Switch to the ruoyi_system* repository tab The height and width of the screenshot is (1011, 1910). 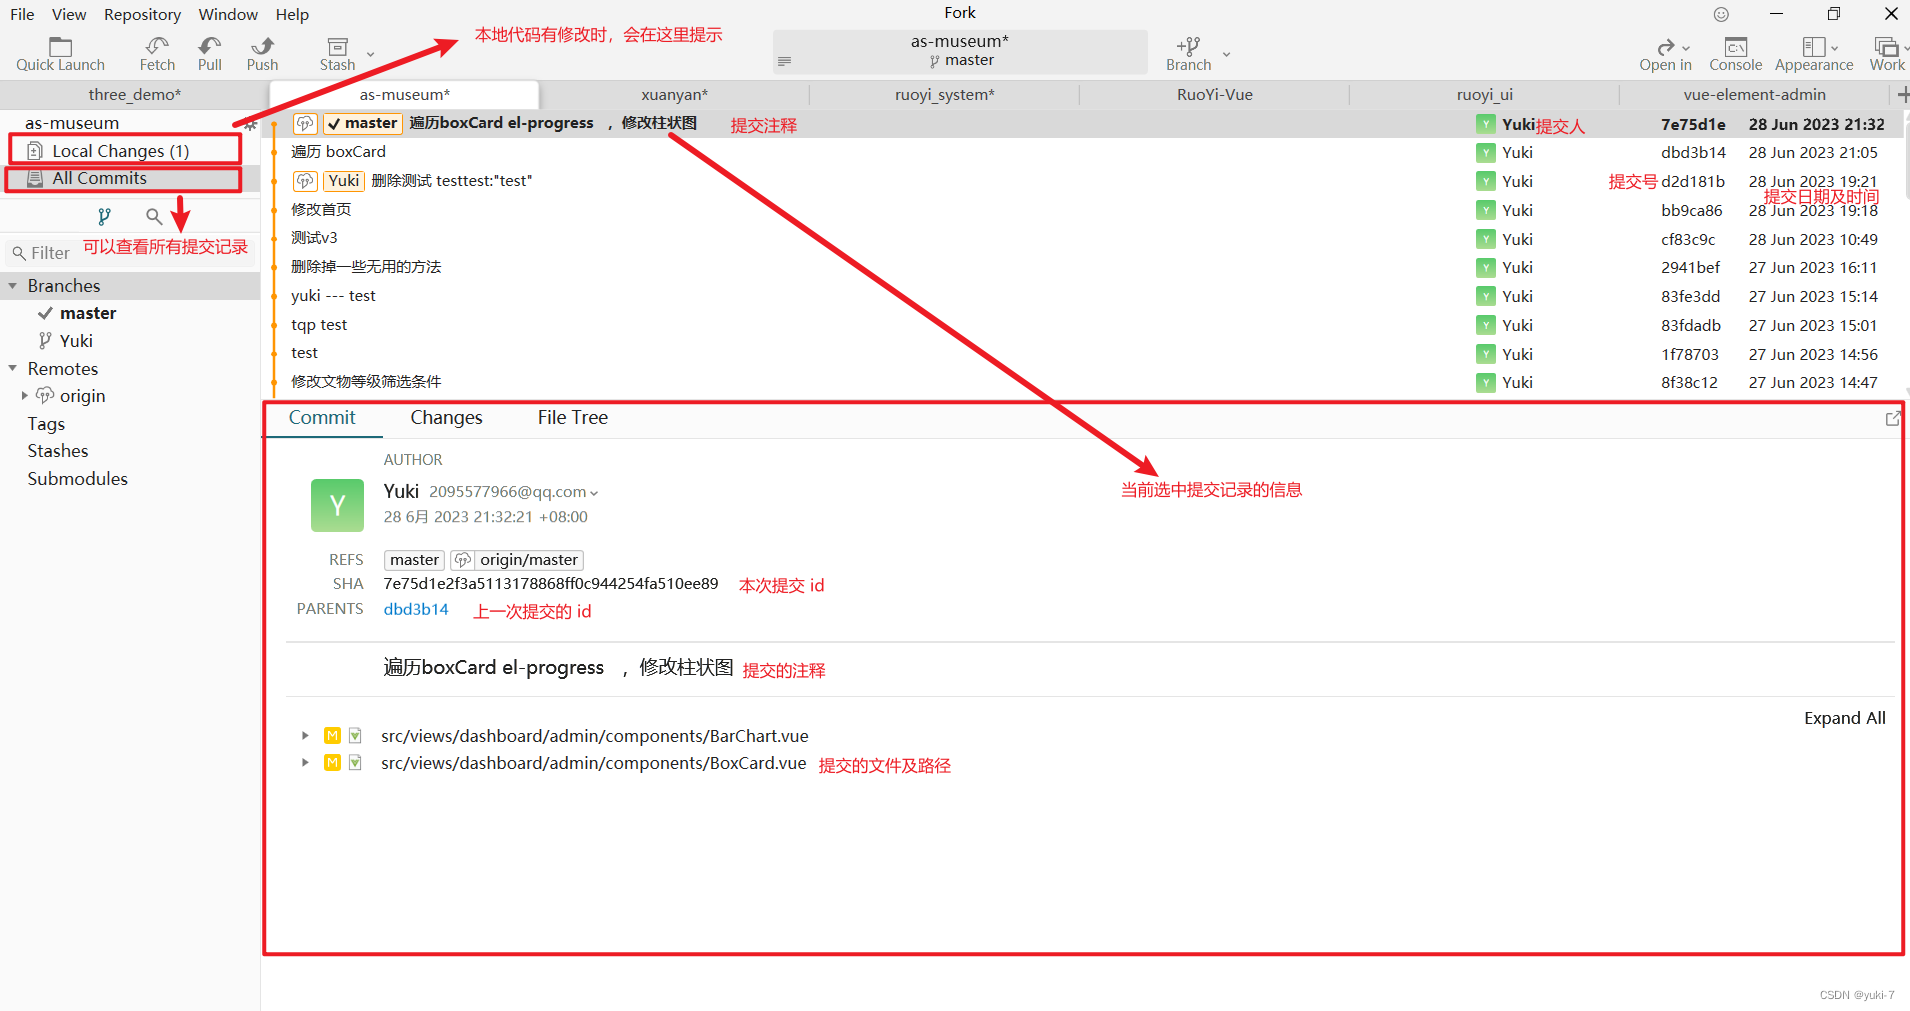click(x=944, y=94)
